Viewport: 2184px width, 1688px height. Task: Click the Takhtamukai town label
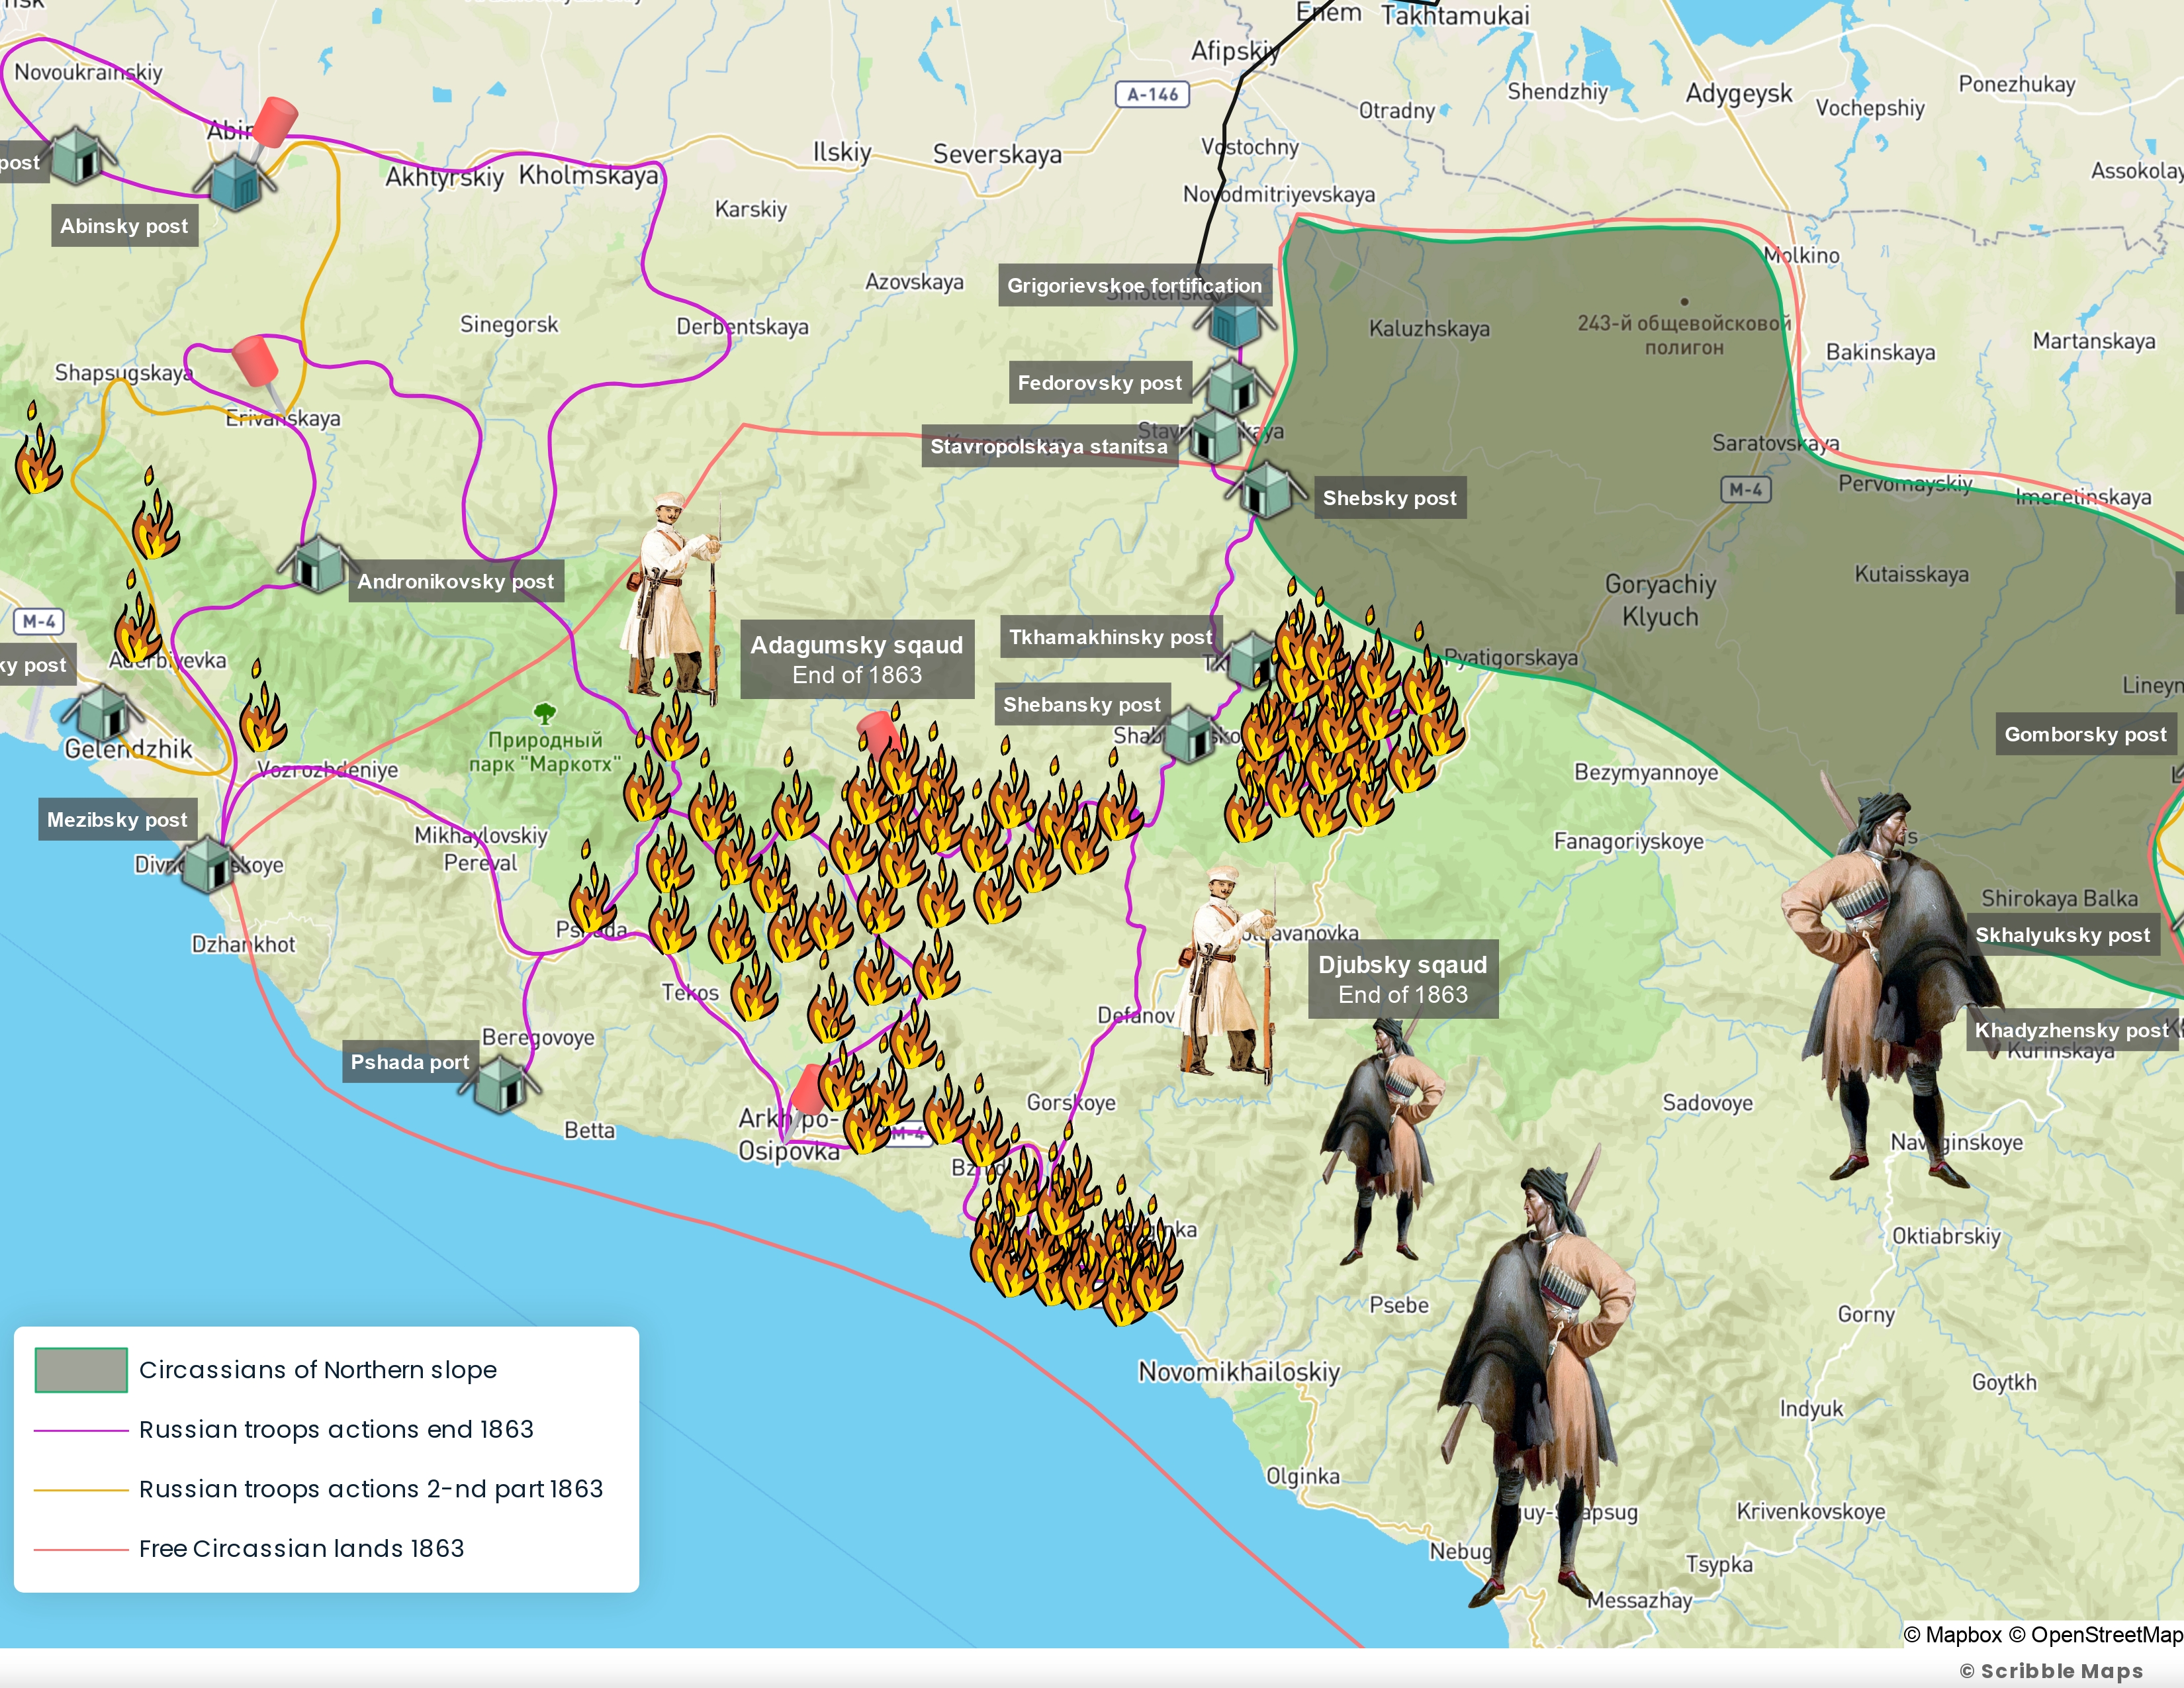pyautogui.click(x=1455, y=15)
